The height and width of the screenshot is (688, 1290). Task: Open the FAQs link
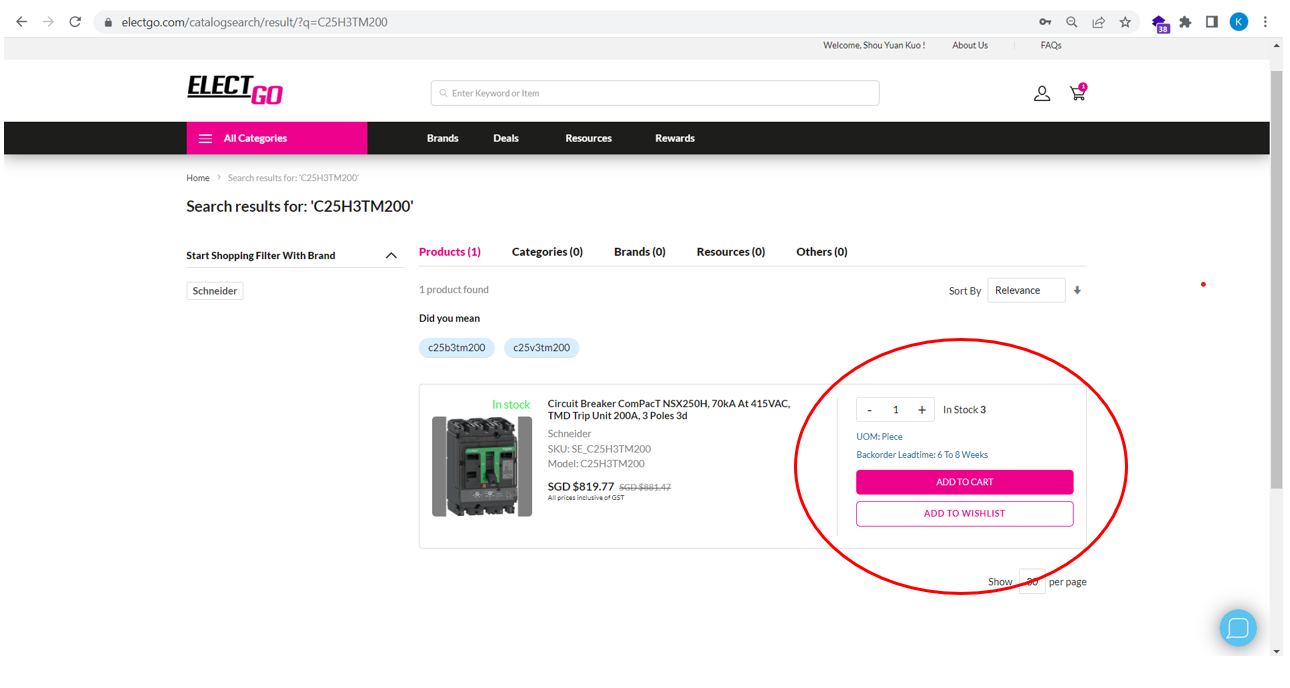1051,45
